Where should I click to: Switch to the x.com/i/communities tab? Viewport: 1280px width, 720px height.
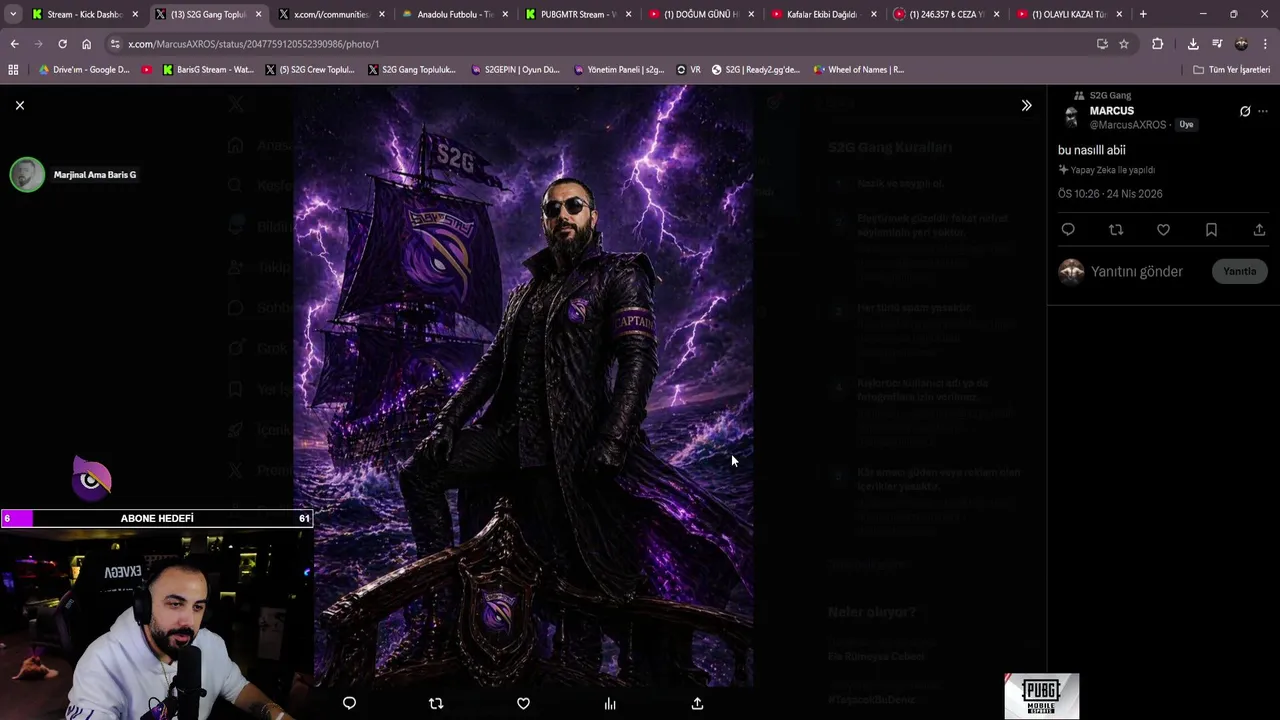[x=331, y=14]
